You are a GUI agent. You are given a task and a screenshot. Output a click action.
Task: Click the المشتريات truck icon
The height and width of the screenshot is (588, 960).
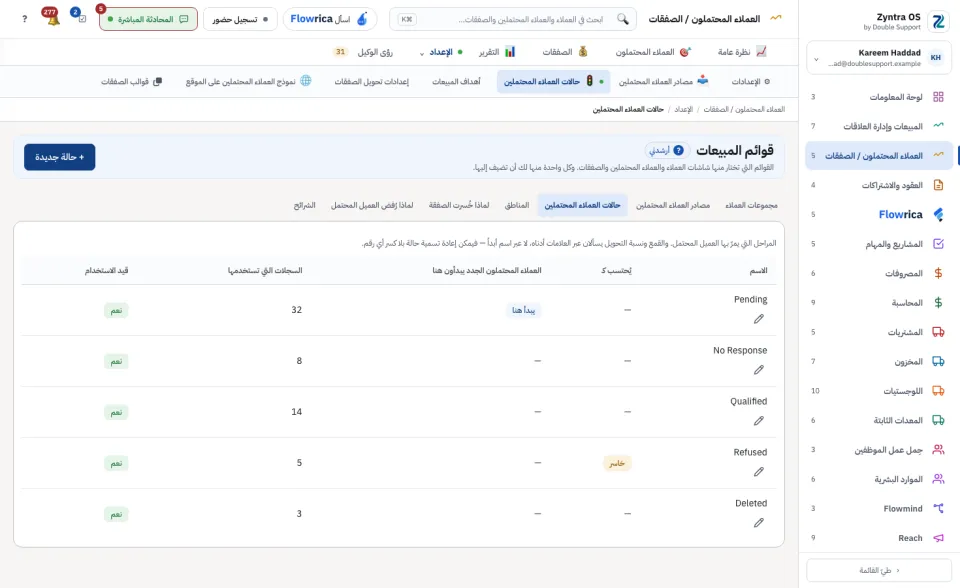(x=938, y=332)
